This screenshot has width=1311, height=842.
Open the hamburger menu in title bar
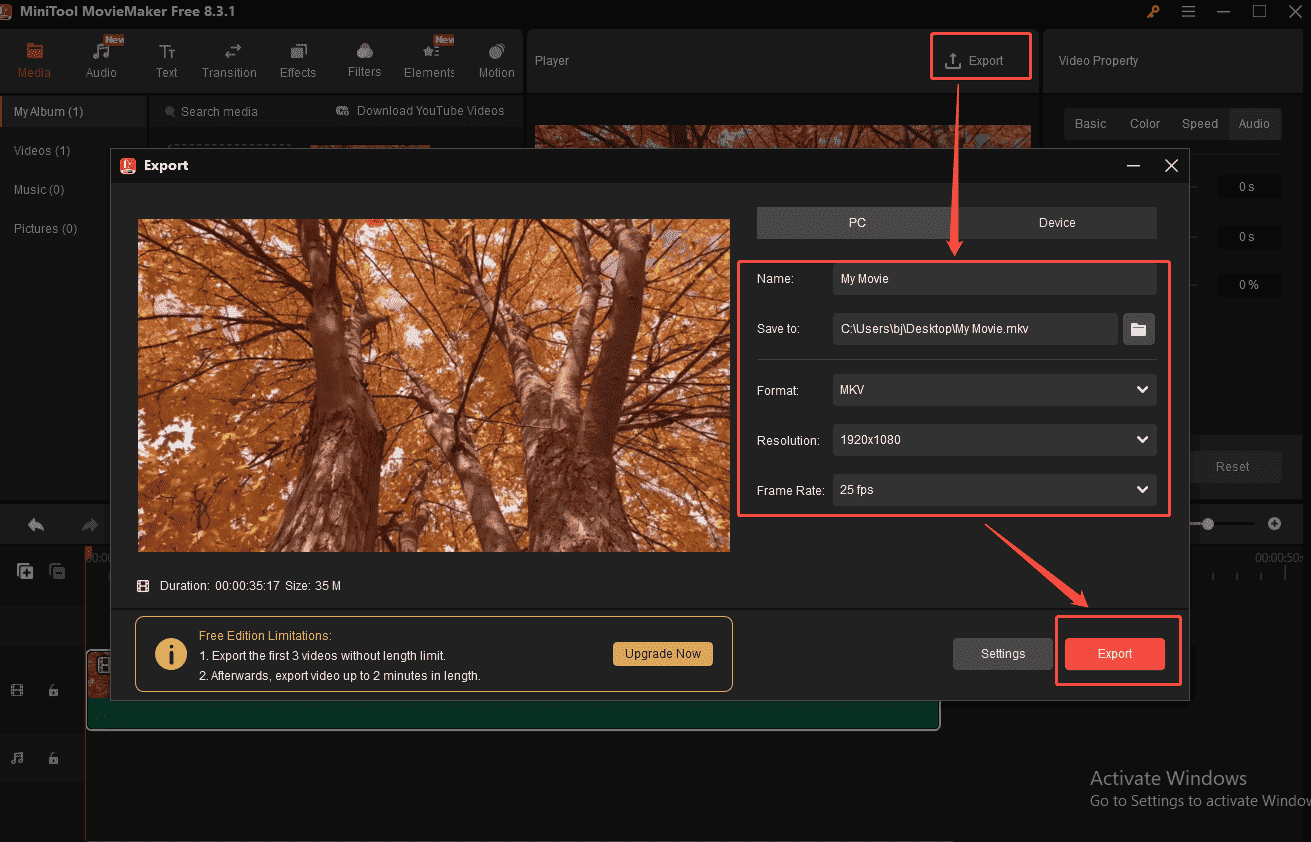click(1188, 12)
